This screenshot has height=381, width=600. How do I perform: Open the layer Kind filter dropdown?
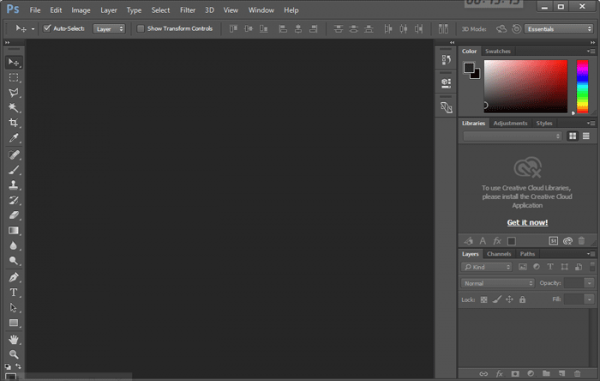(486, 267)
